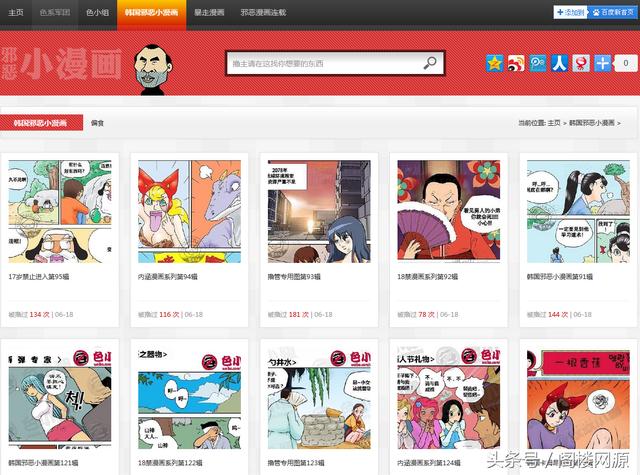Share via the yellow star QQ空间 icon
The width and height of the screenshot is (640, 475).
pos(495,63)
